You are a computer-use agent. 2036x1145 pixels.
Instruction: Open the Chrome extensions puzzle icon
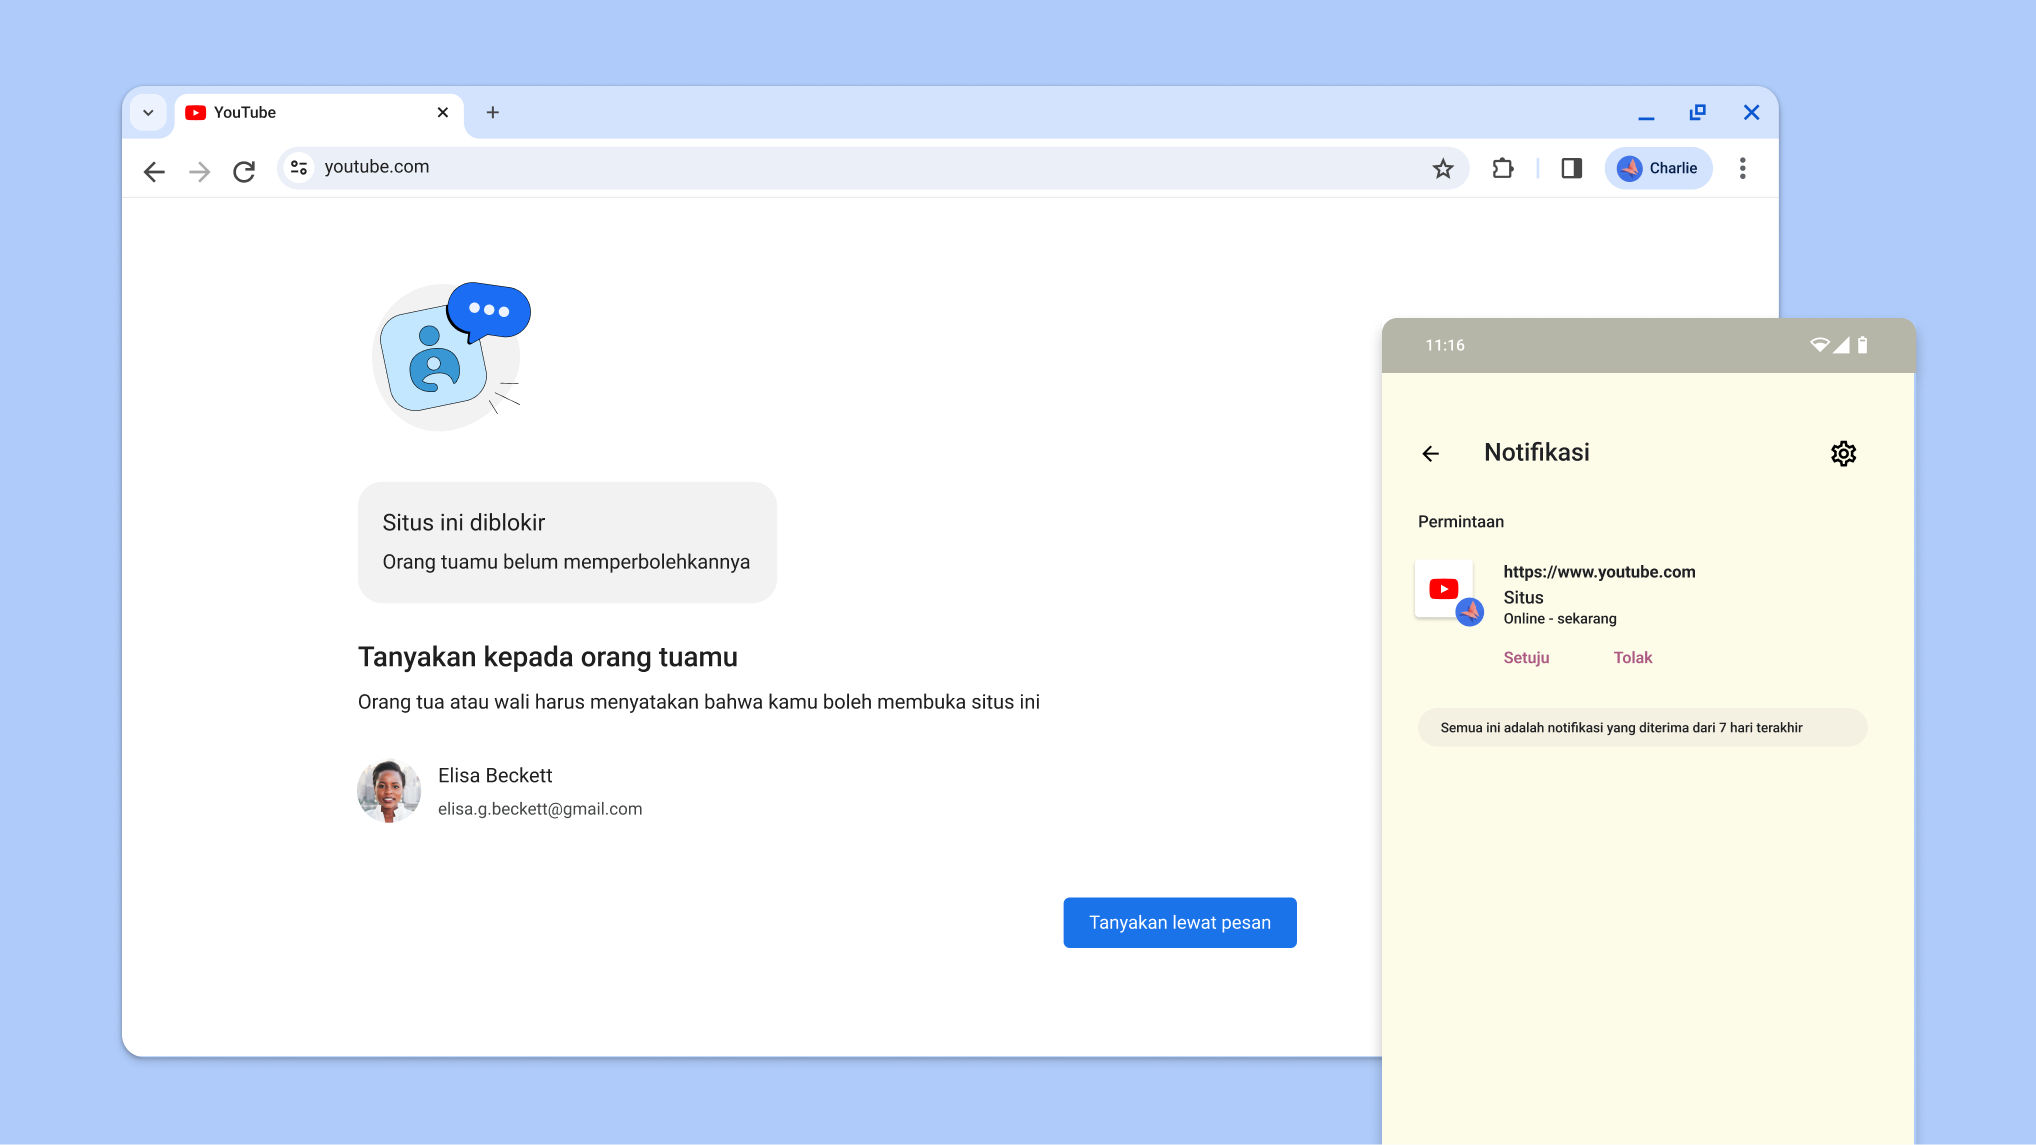coord(1502,168)
